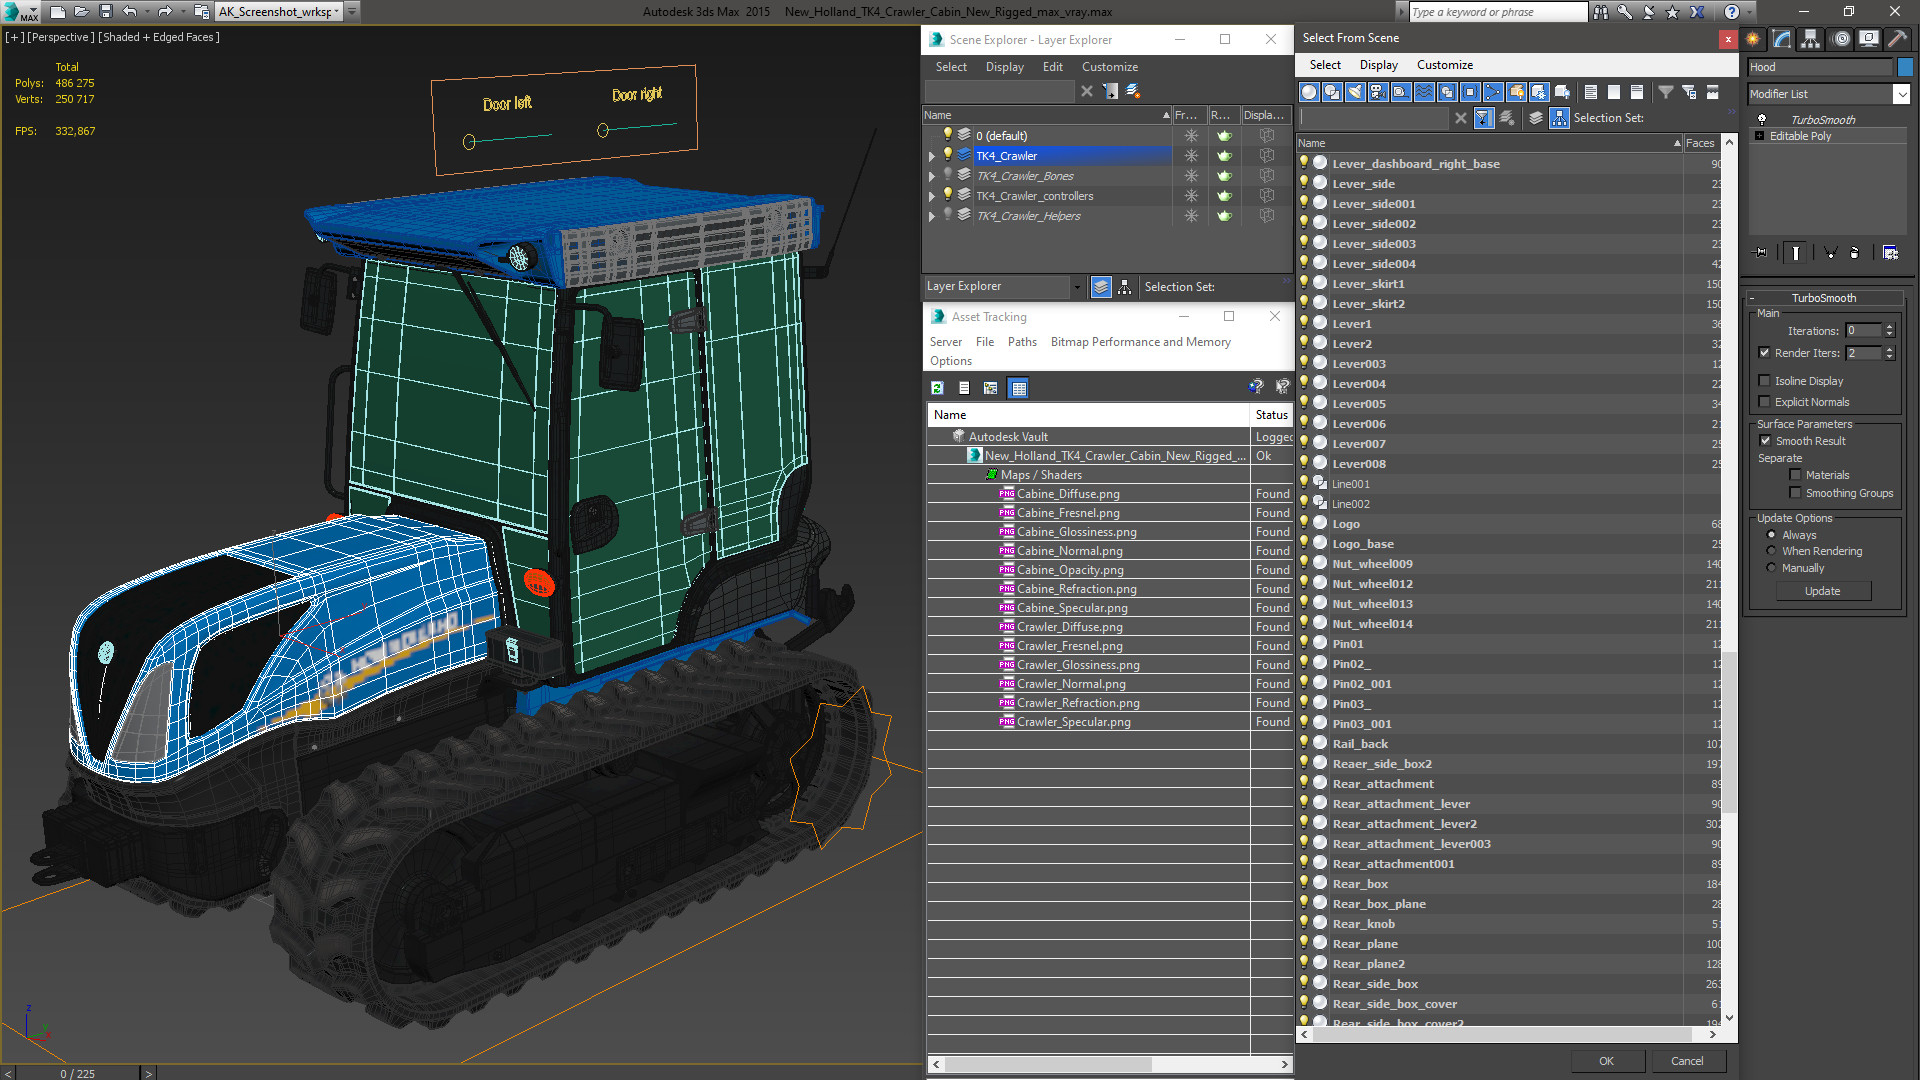Expand the TK4_Crawler layer
This screenshot has width=1920, height=1080.
pyautogui.click(x=932, y=156)
